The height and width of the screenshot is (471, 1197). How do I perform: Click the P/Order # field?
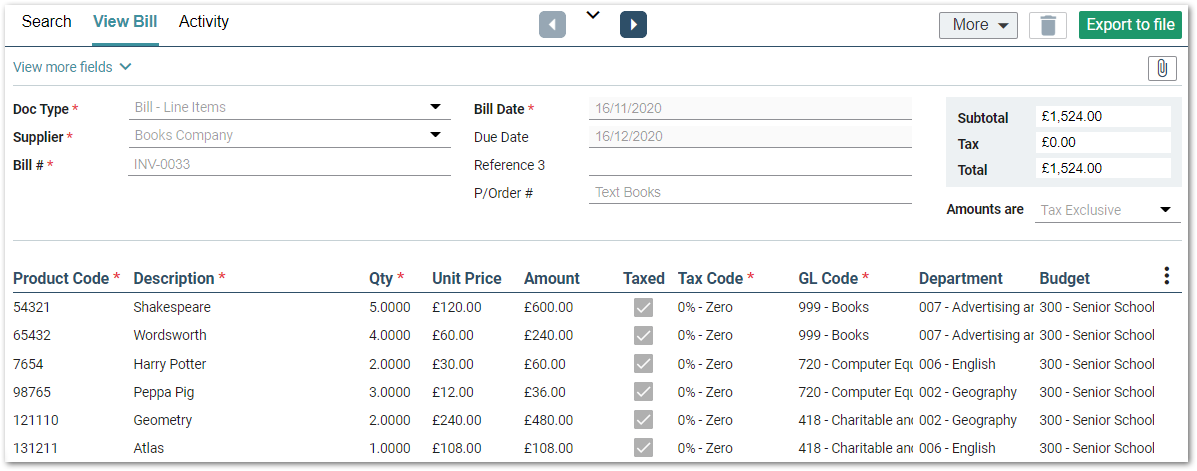coord(750,192)
